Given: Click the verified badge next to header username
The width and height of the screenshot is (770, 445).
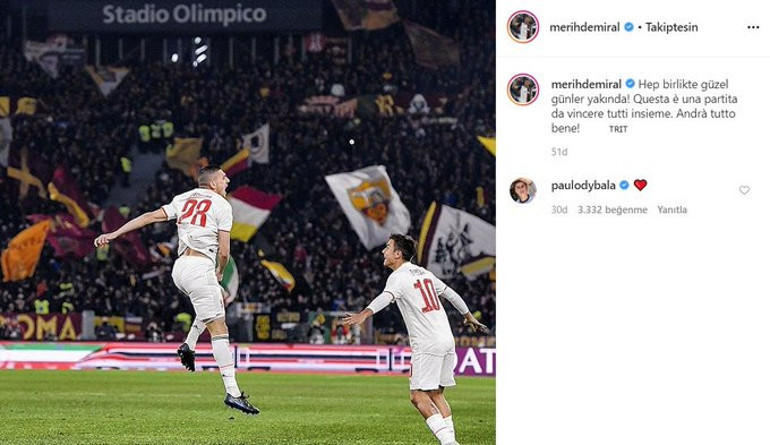Looking at the screenshot, I should point(629,28).
